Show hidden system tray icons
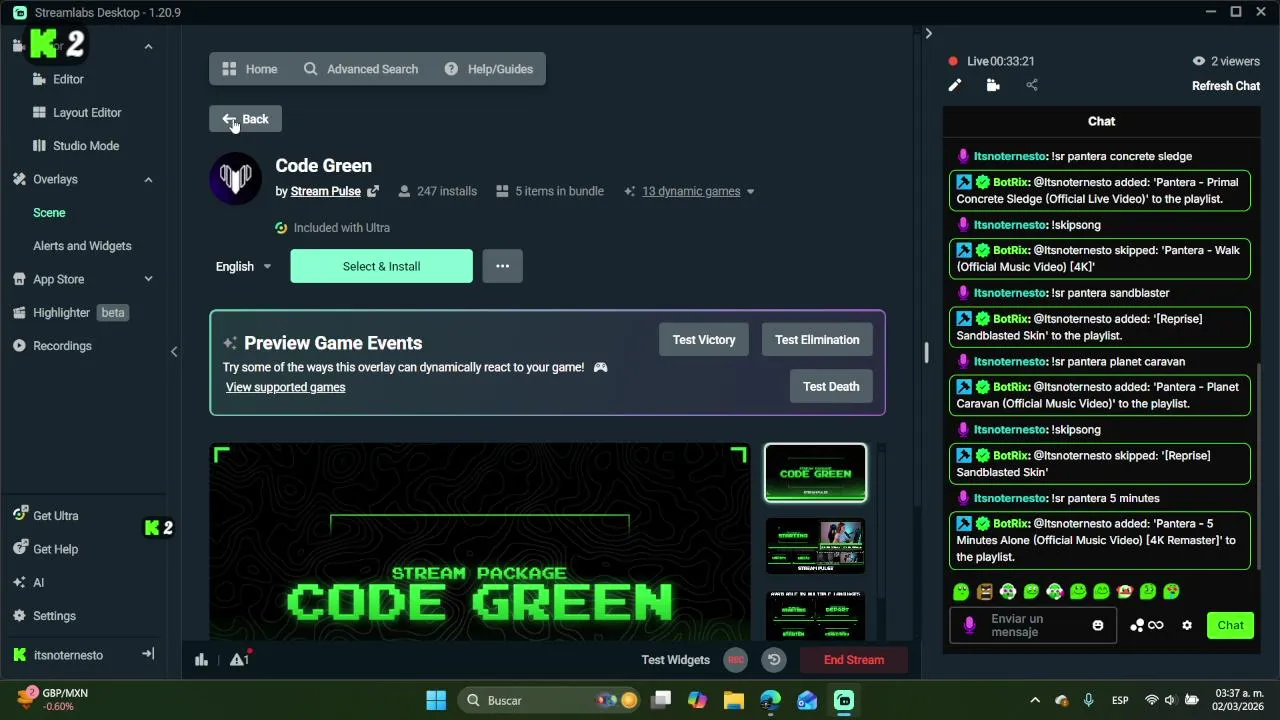Screen dimensions: 1280x720 point(1035,700)
